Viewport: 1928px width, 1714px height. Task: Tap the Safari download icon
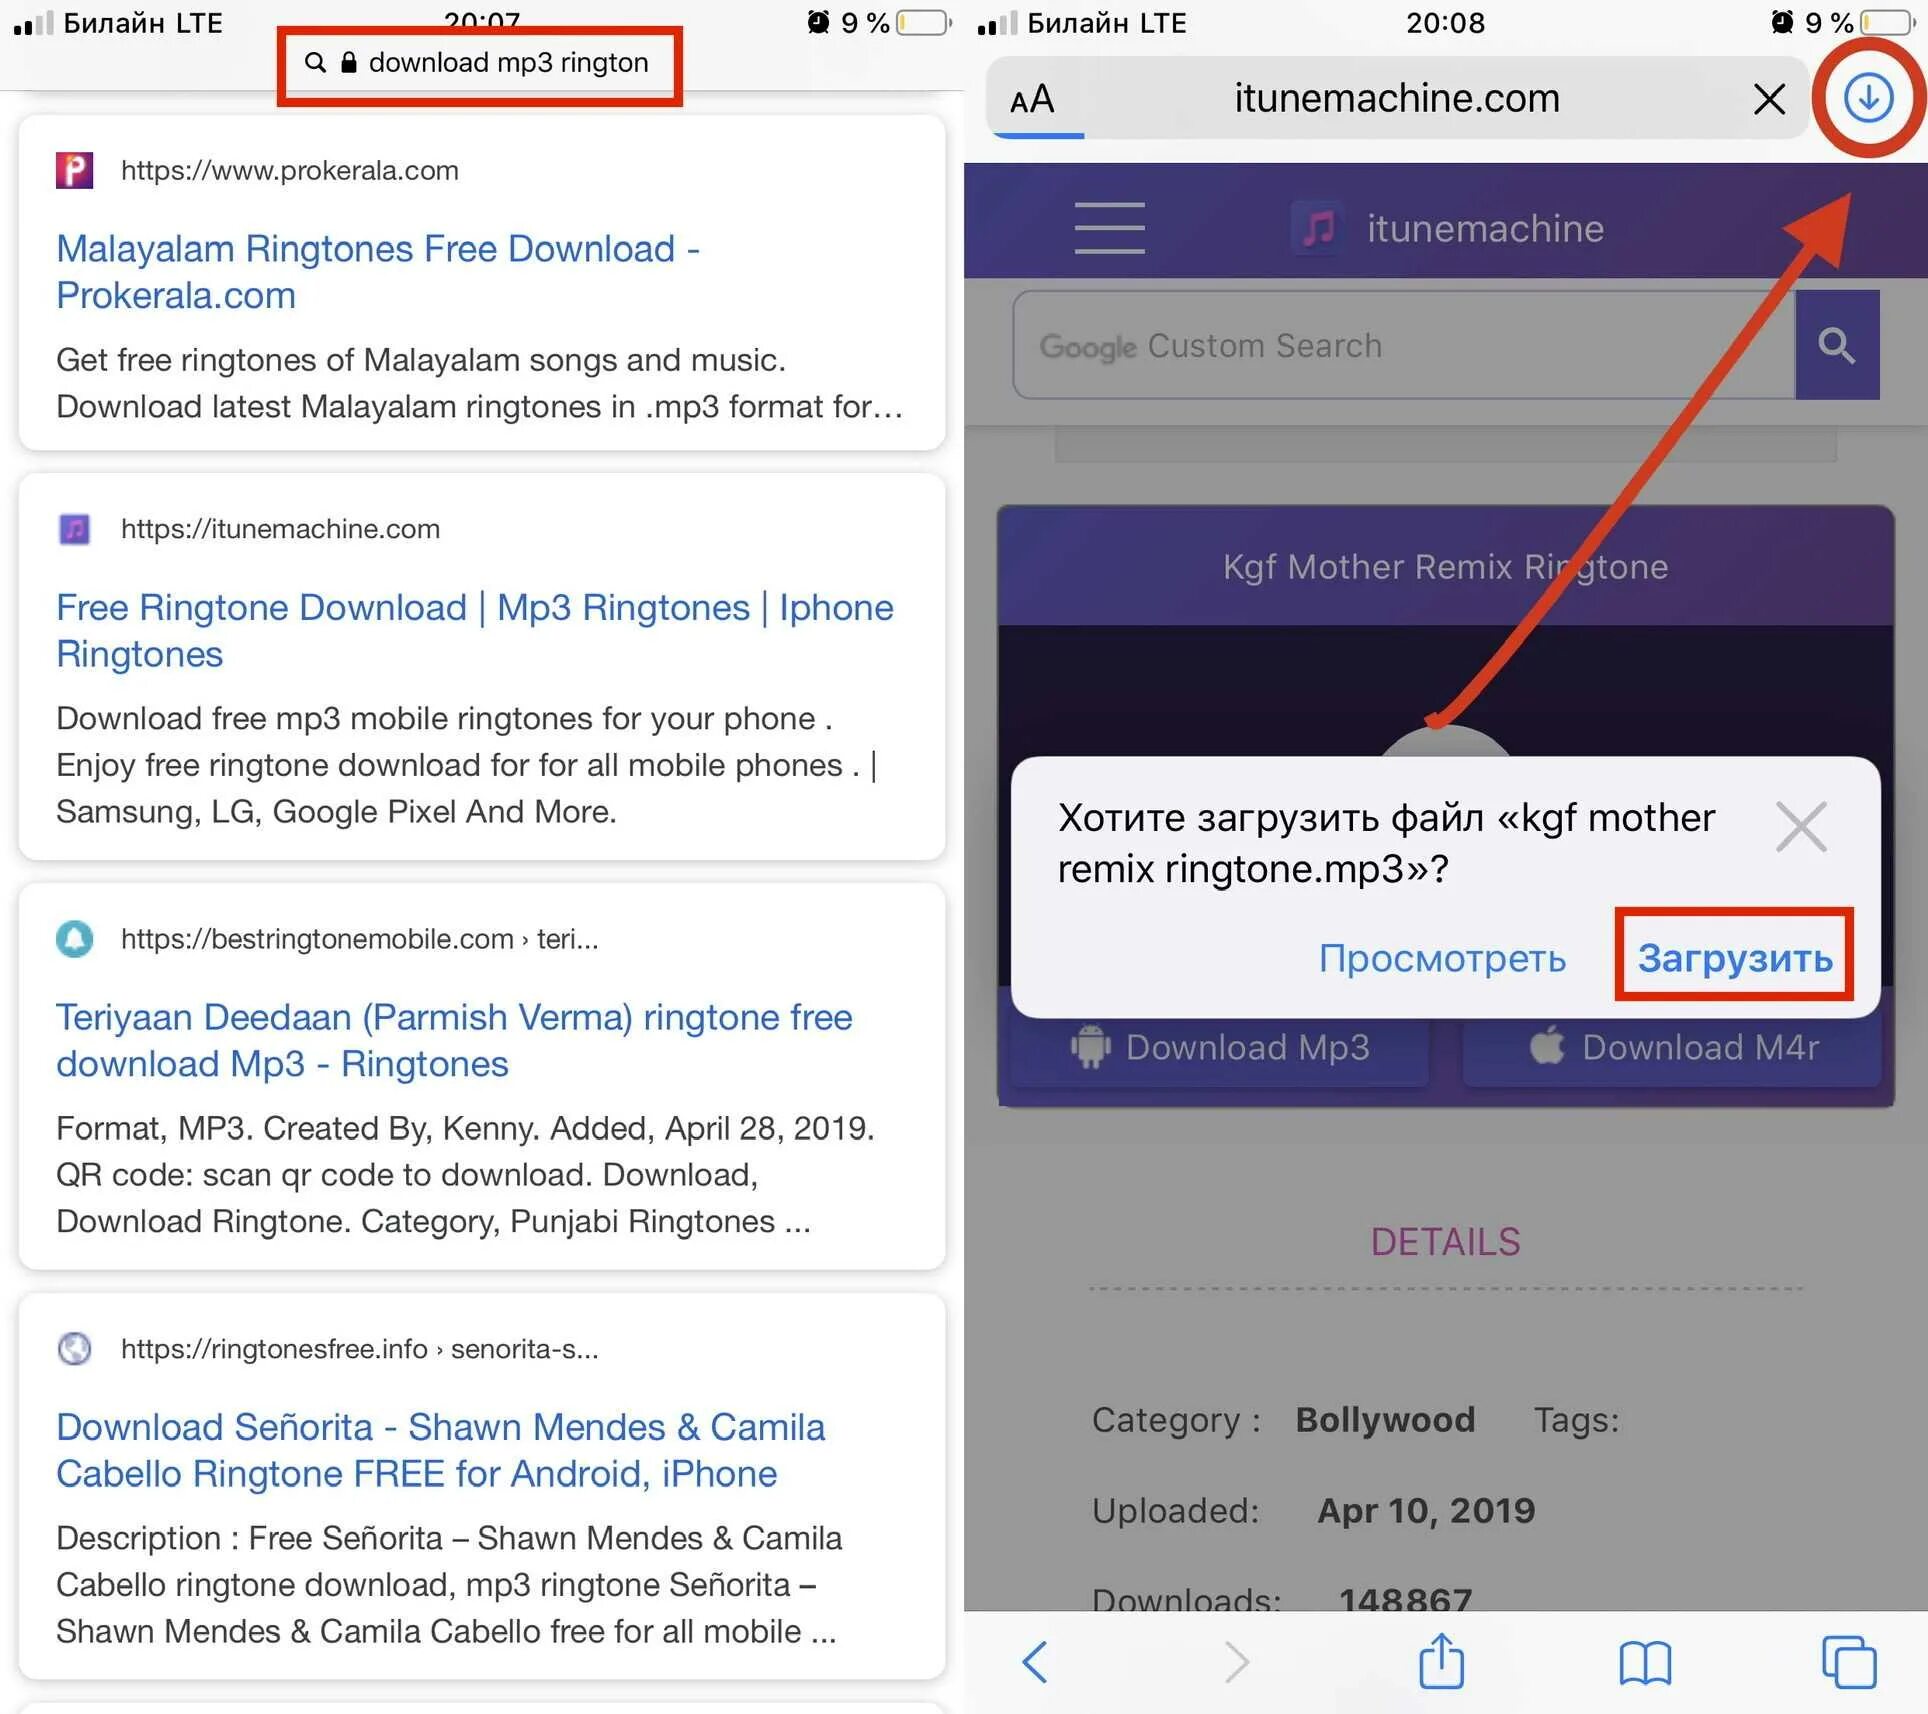(x=1870, y=96)
